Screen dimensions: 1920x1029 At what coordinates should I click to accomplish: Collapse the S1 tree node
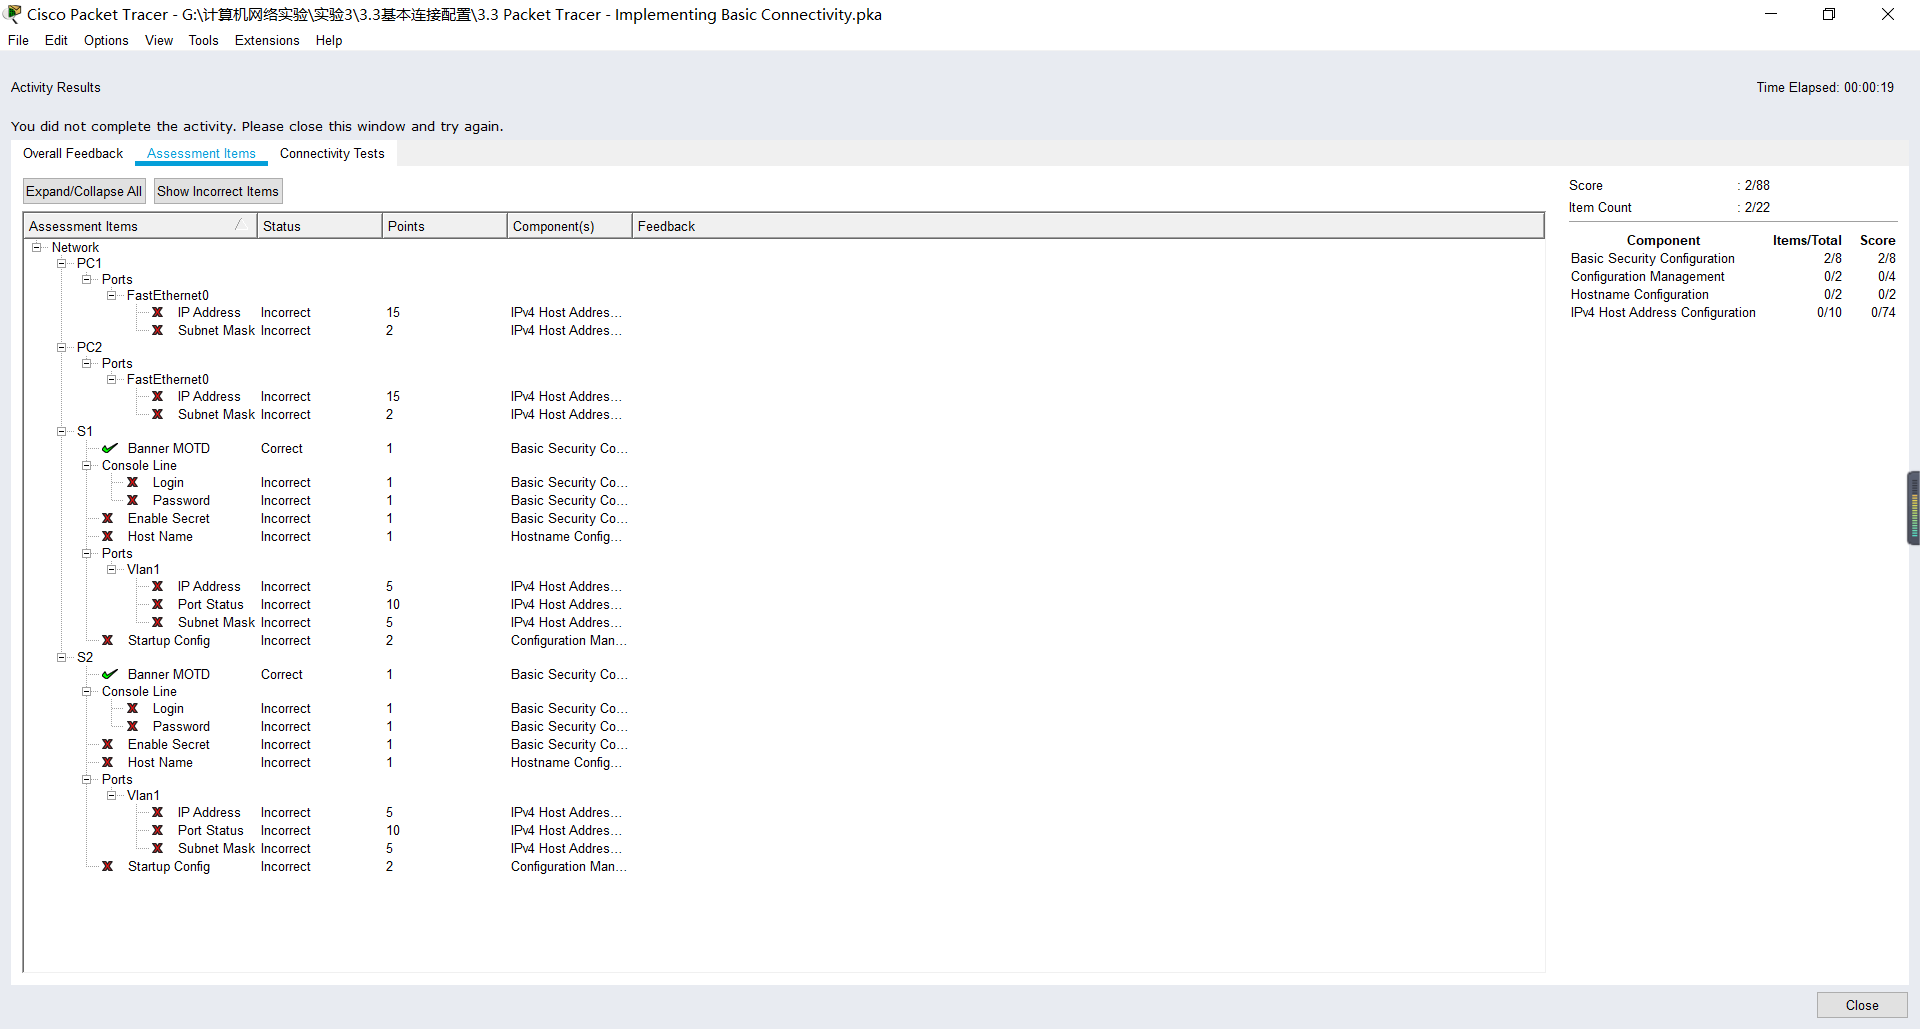[62, 432]
